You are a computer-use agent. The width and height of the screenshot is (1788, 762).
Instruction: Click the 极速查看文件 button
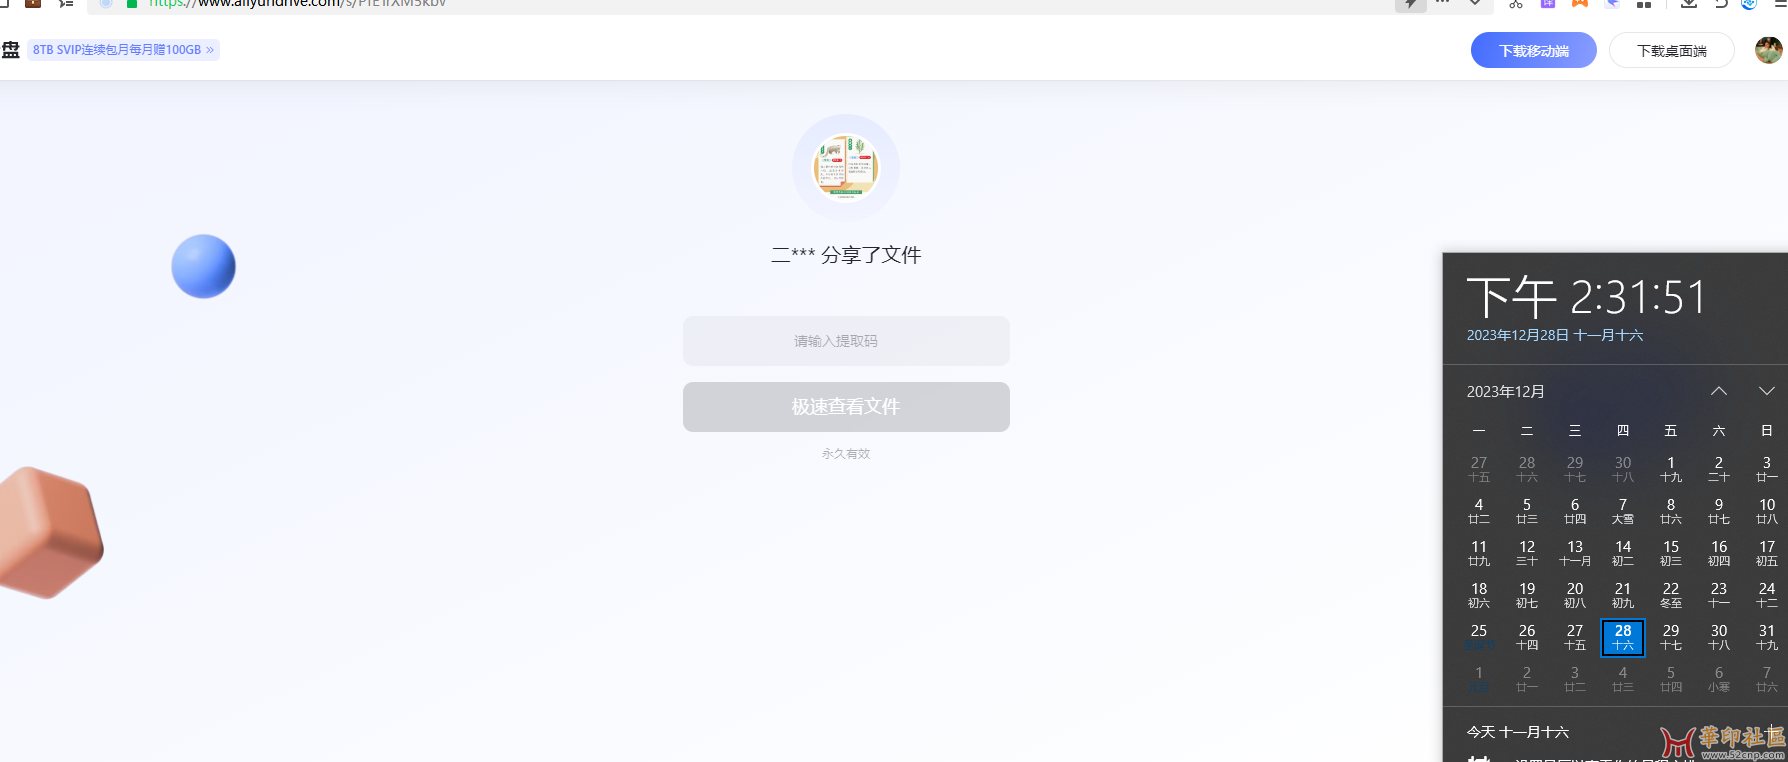click(846, 407)
